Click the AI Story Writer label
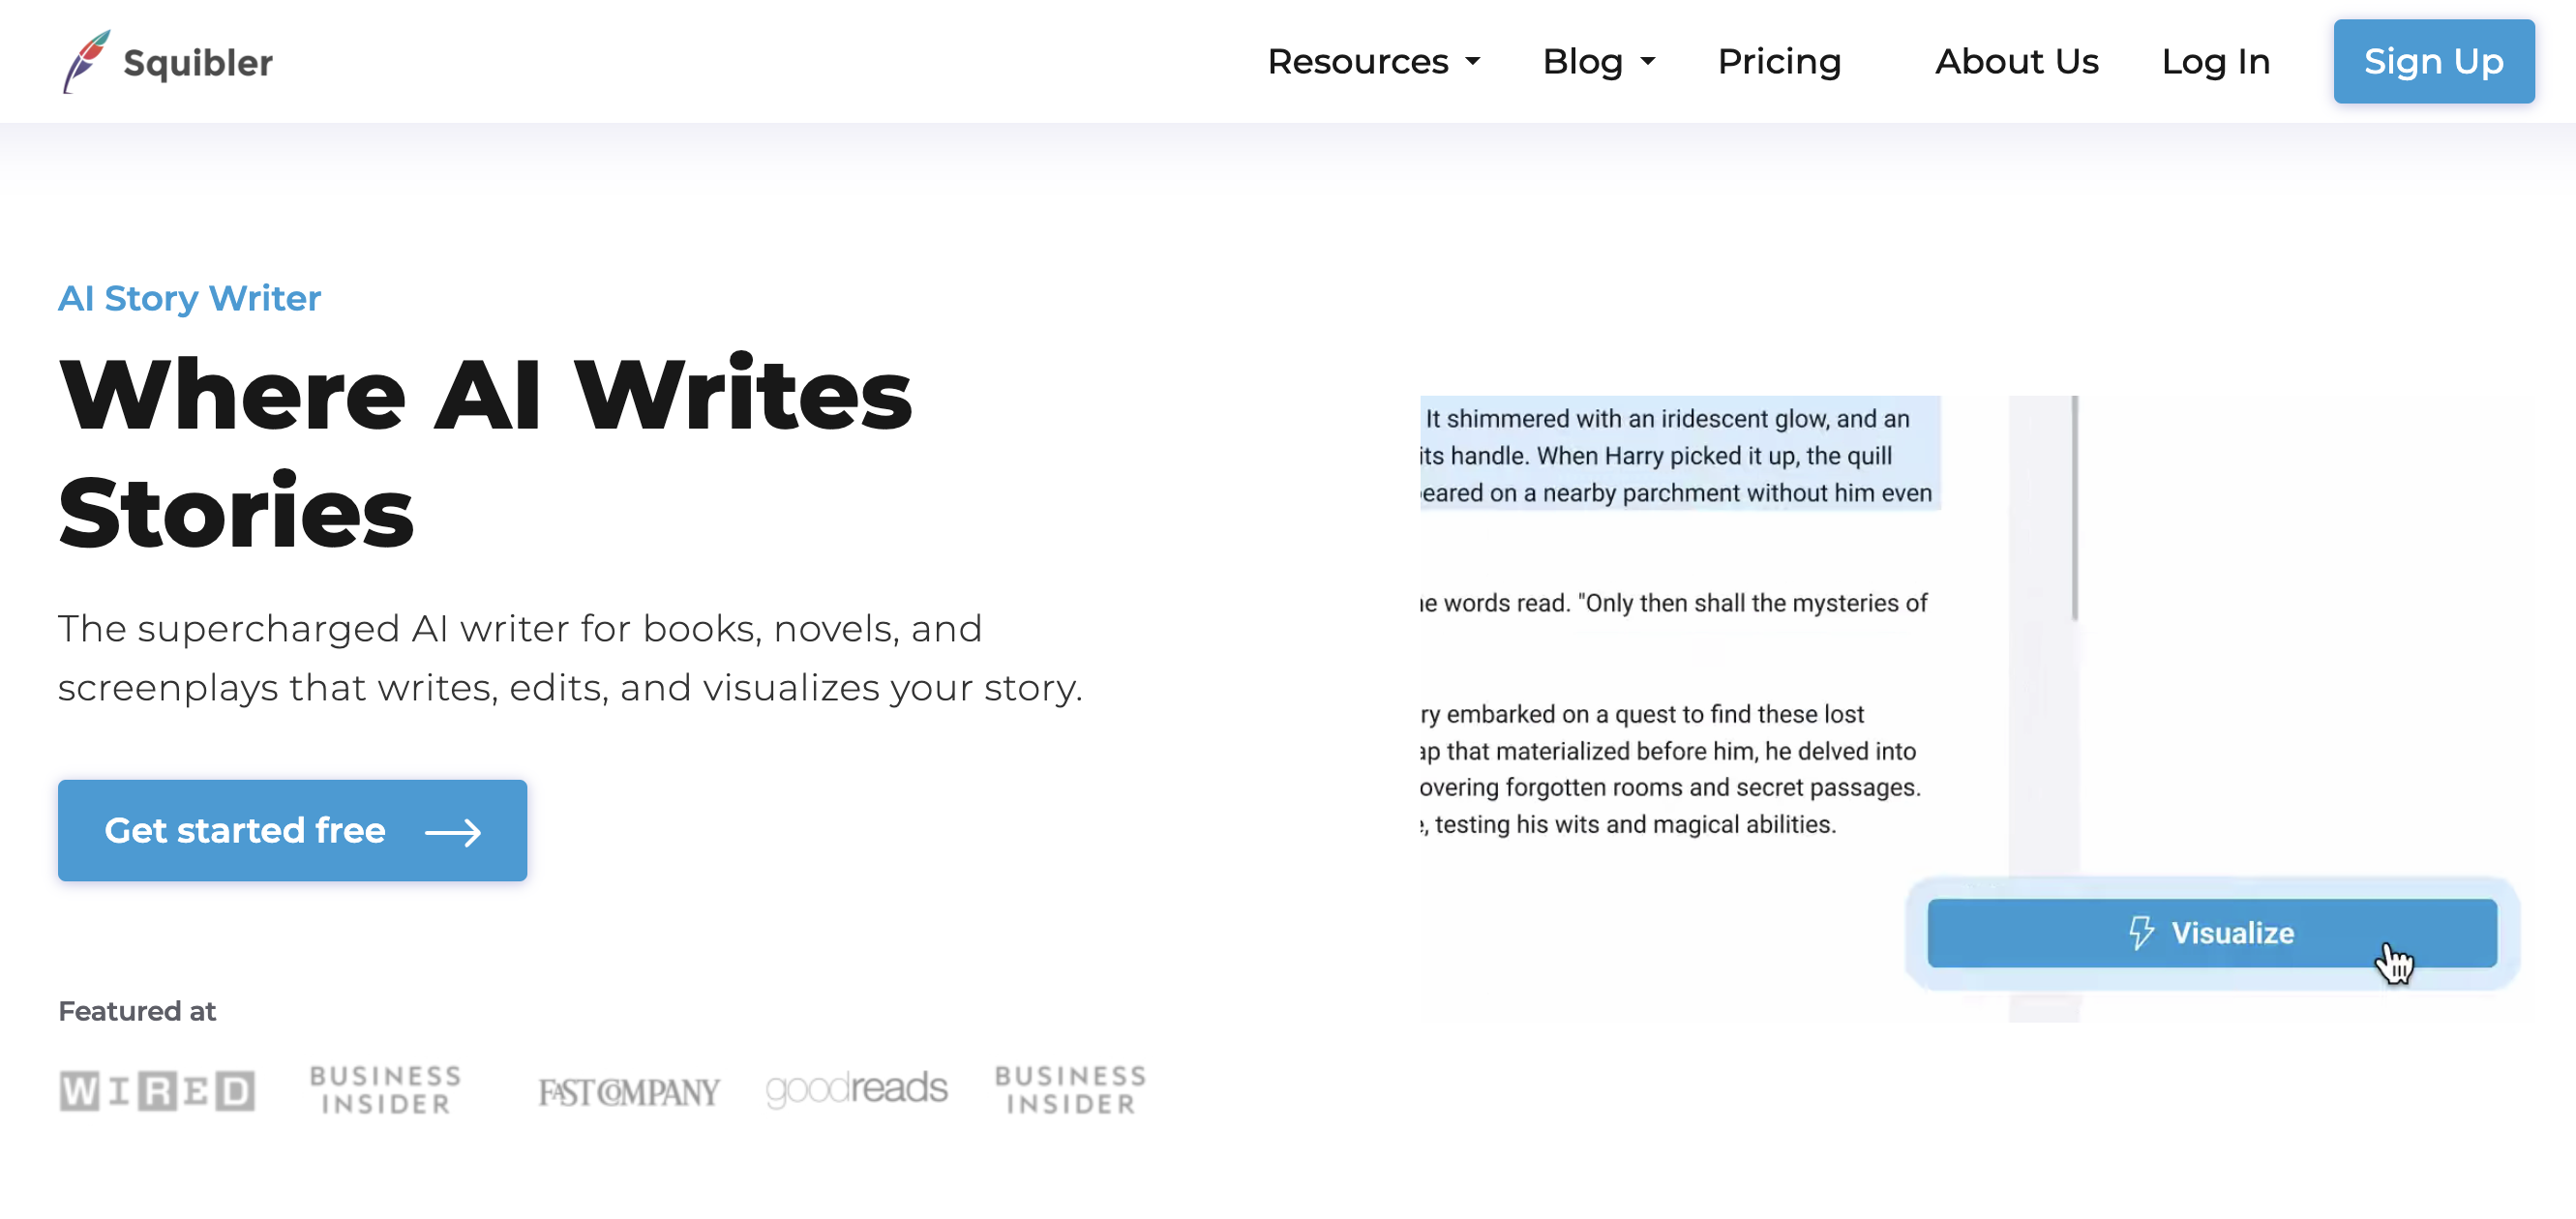The width and height of the screenshot is (2576, 1219). (189, 298)
